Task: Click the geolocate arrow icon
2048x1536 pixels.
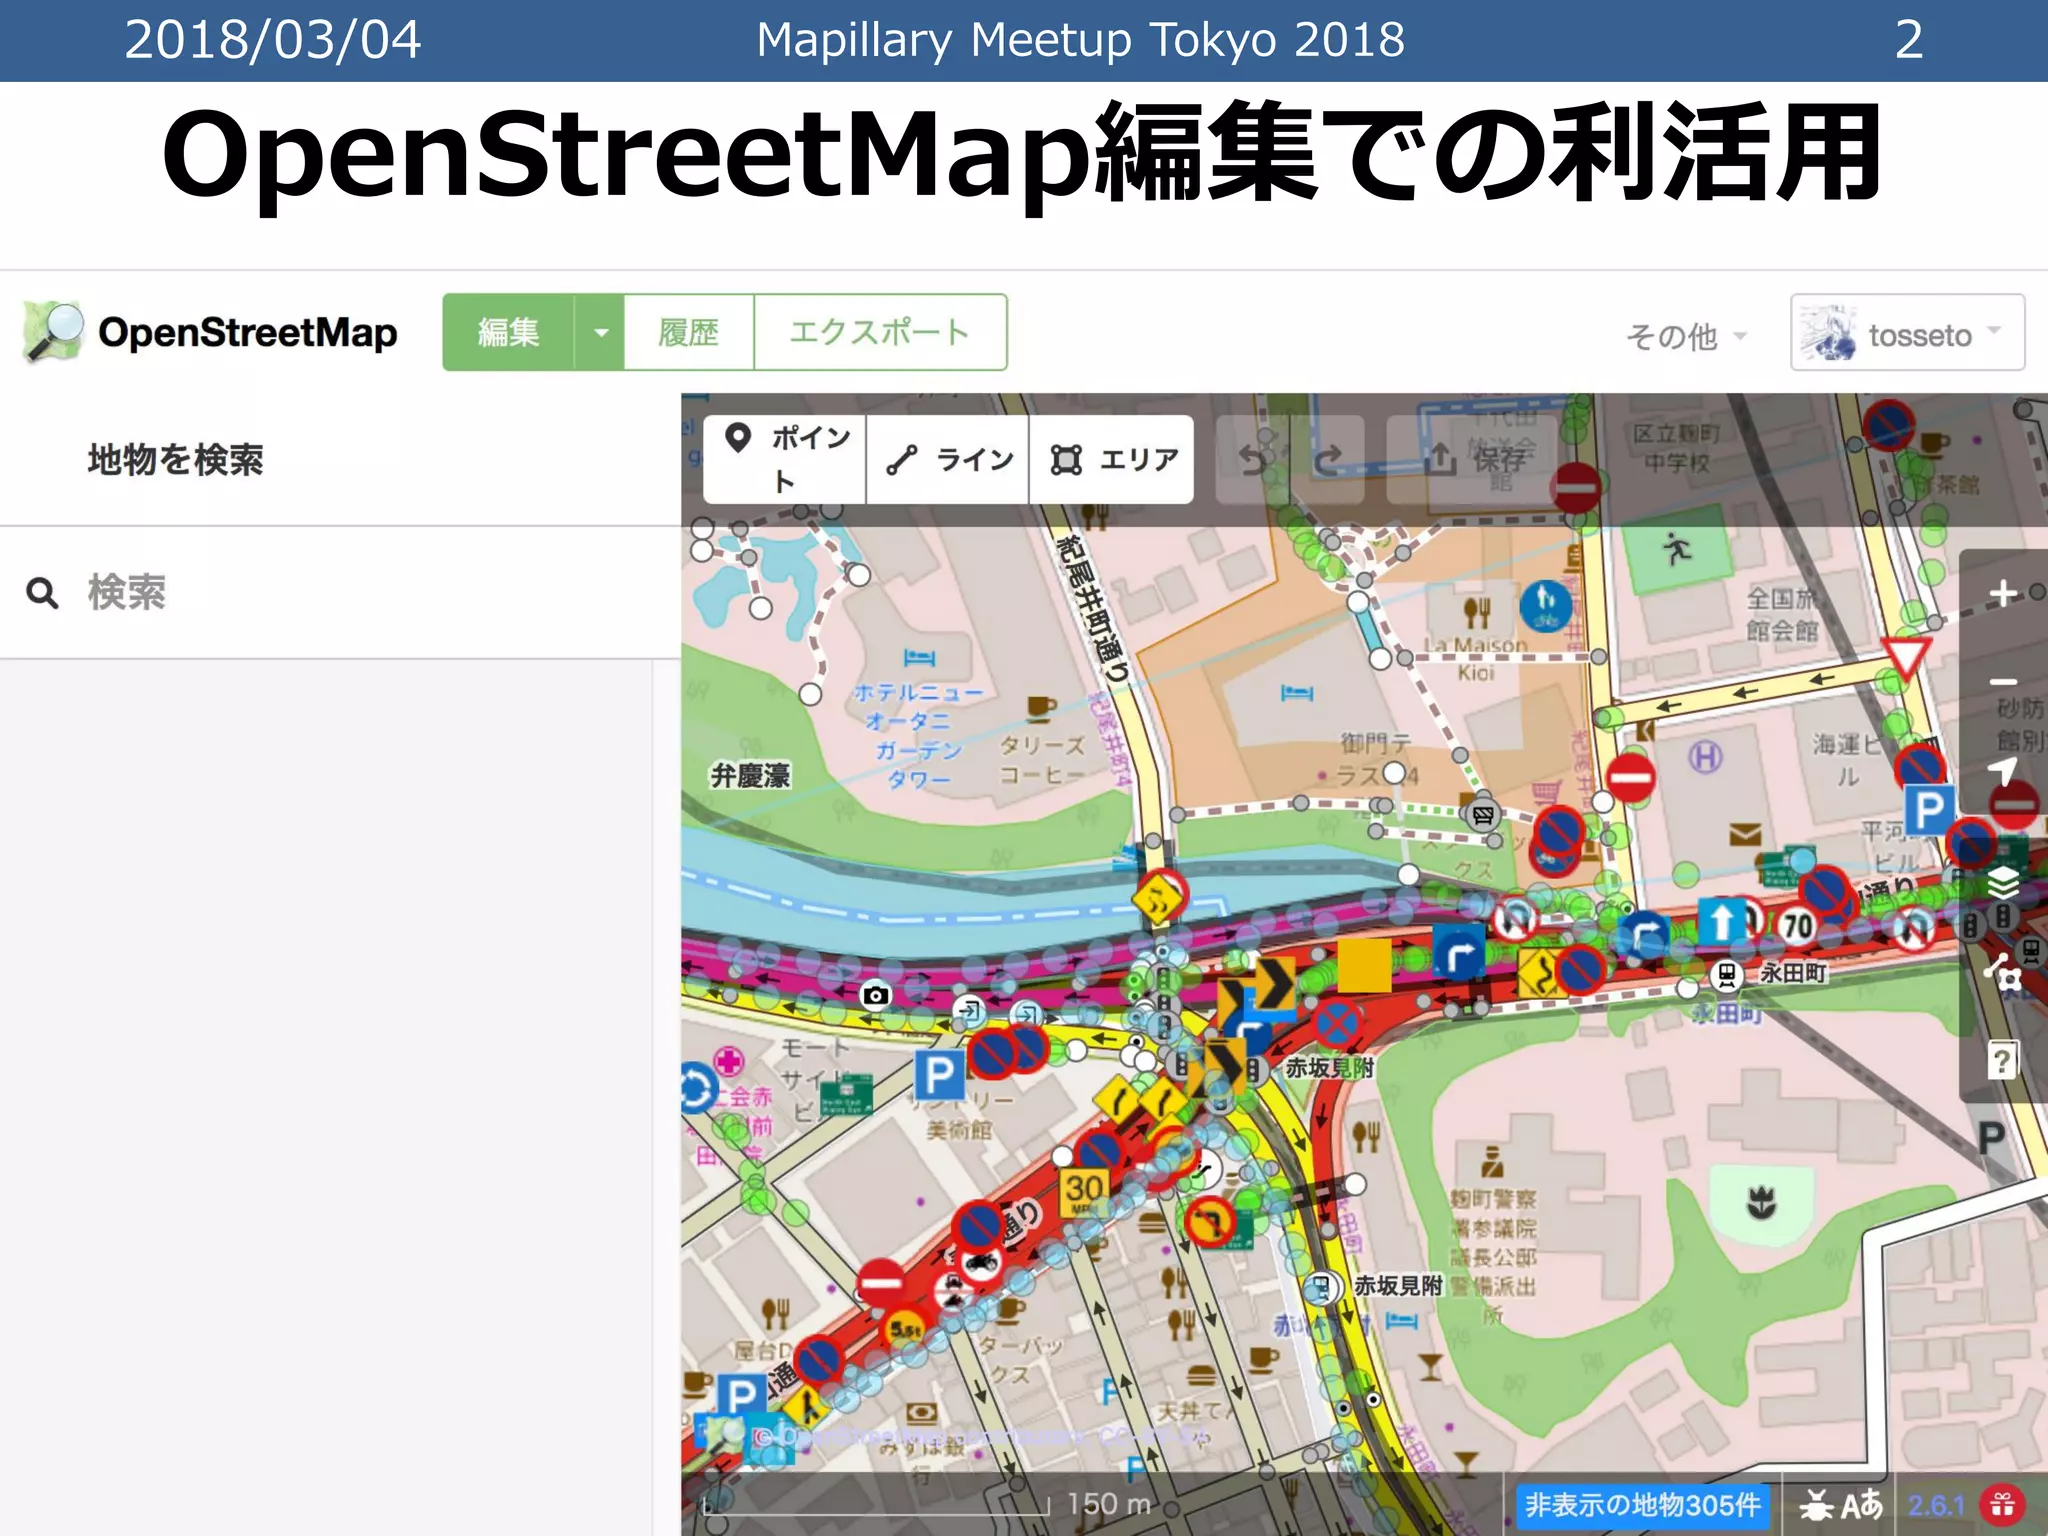Action: [2002, 771]
